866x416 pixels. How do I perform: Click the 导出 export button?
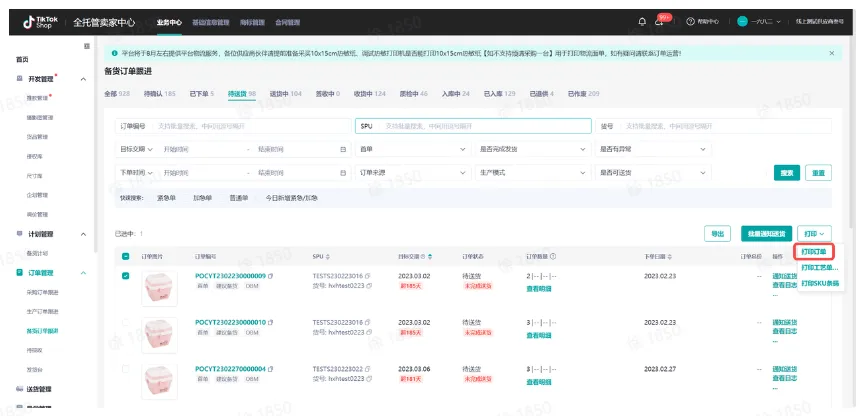coord(717,234)
